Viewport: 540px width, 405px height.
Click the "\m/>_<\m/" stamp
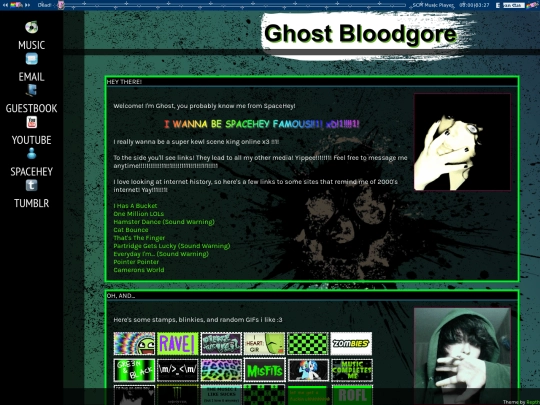pyautogui.click(x=178, y=370)
